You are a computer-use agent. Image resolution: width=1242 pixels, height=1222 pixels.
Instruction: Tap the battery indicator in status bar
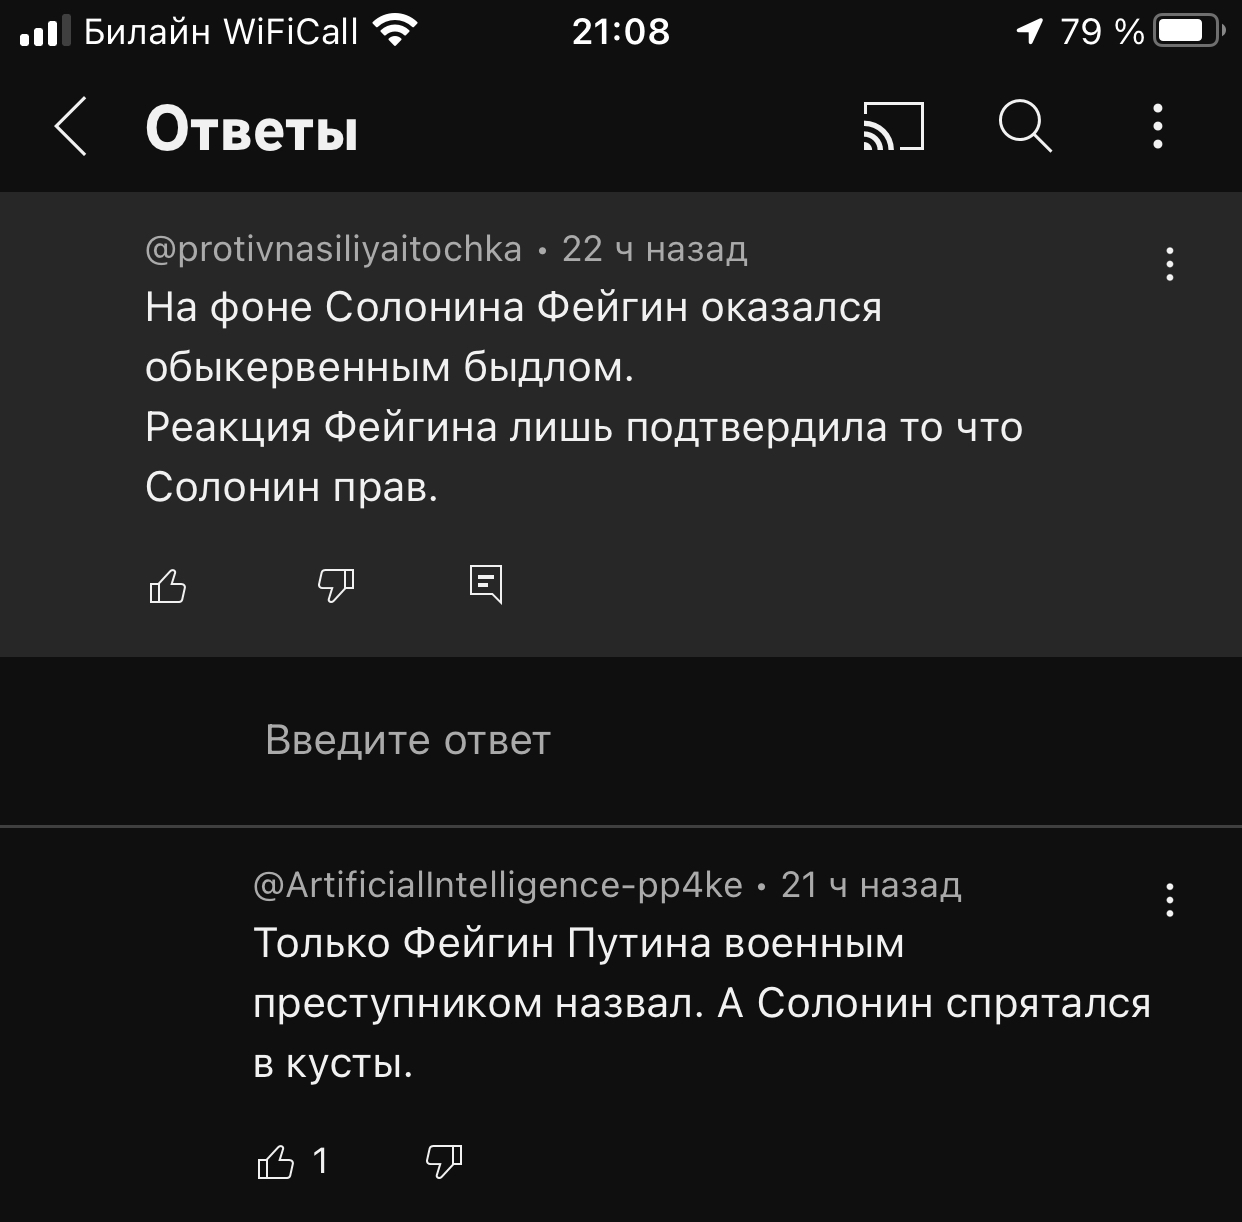(x=1189, y=31)
